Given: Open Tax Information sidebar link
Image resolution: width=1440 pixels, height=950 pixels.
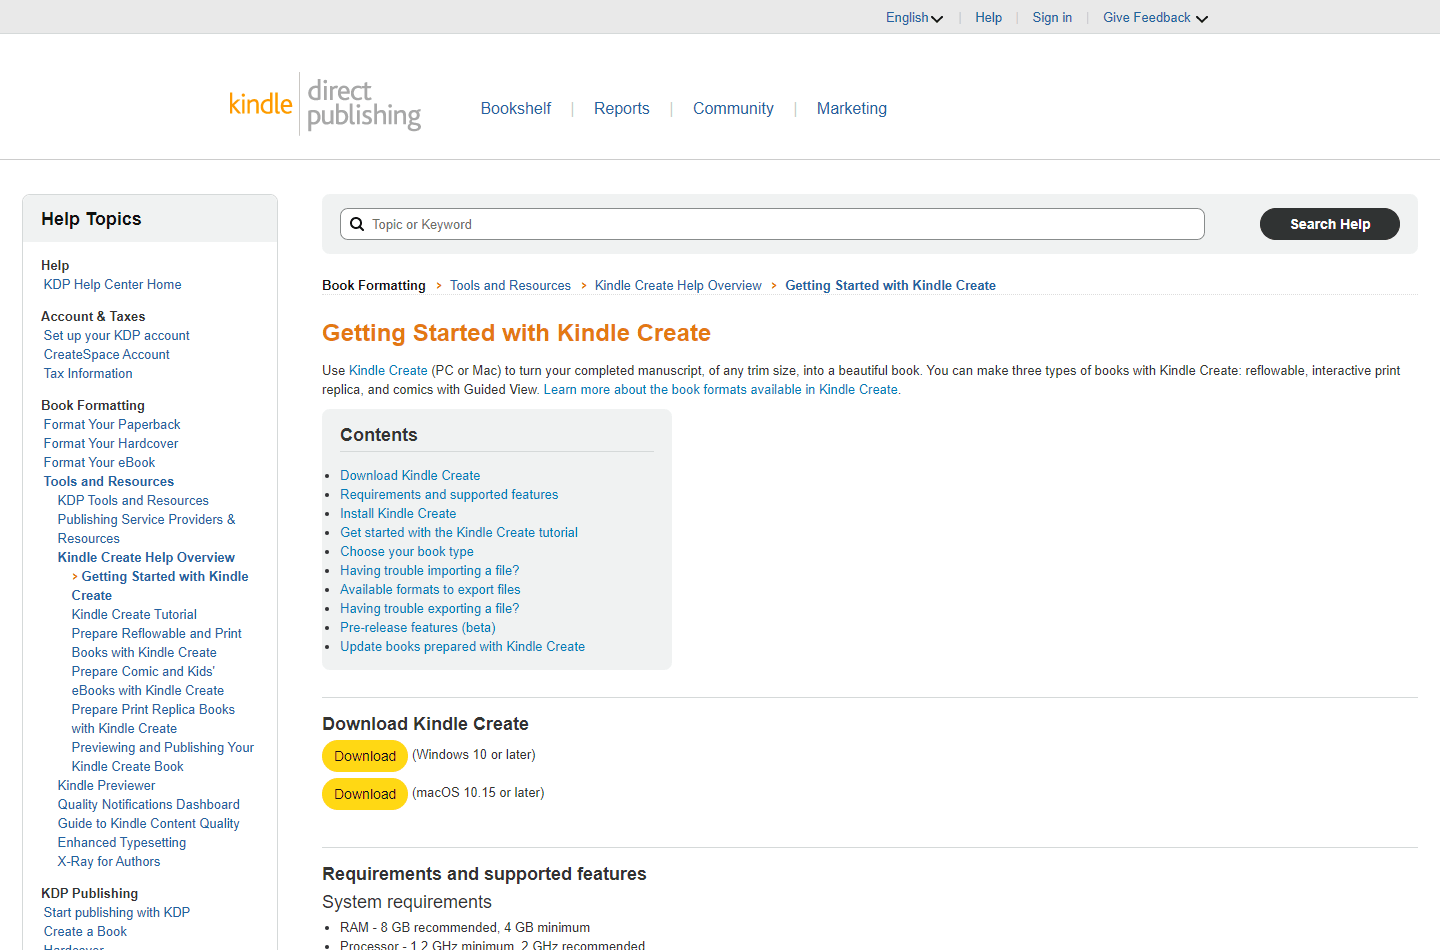Looking at the screenshot, I should [x=88, y=373].
